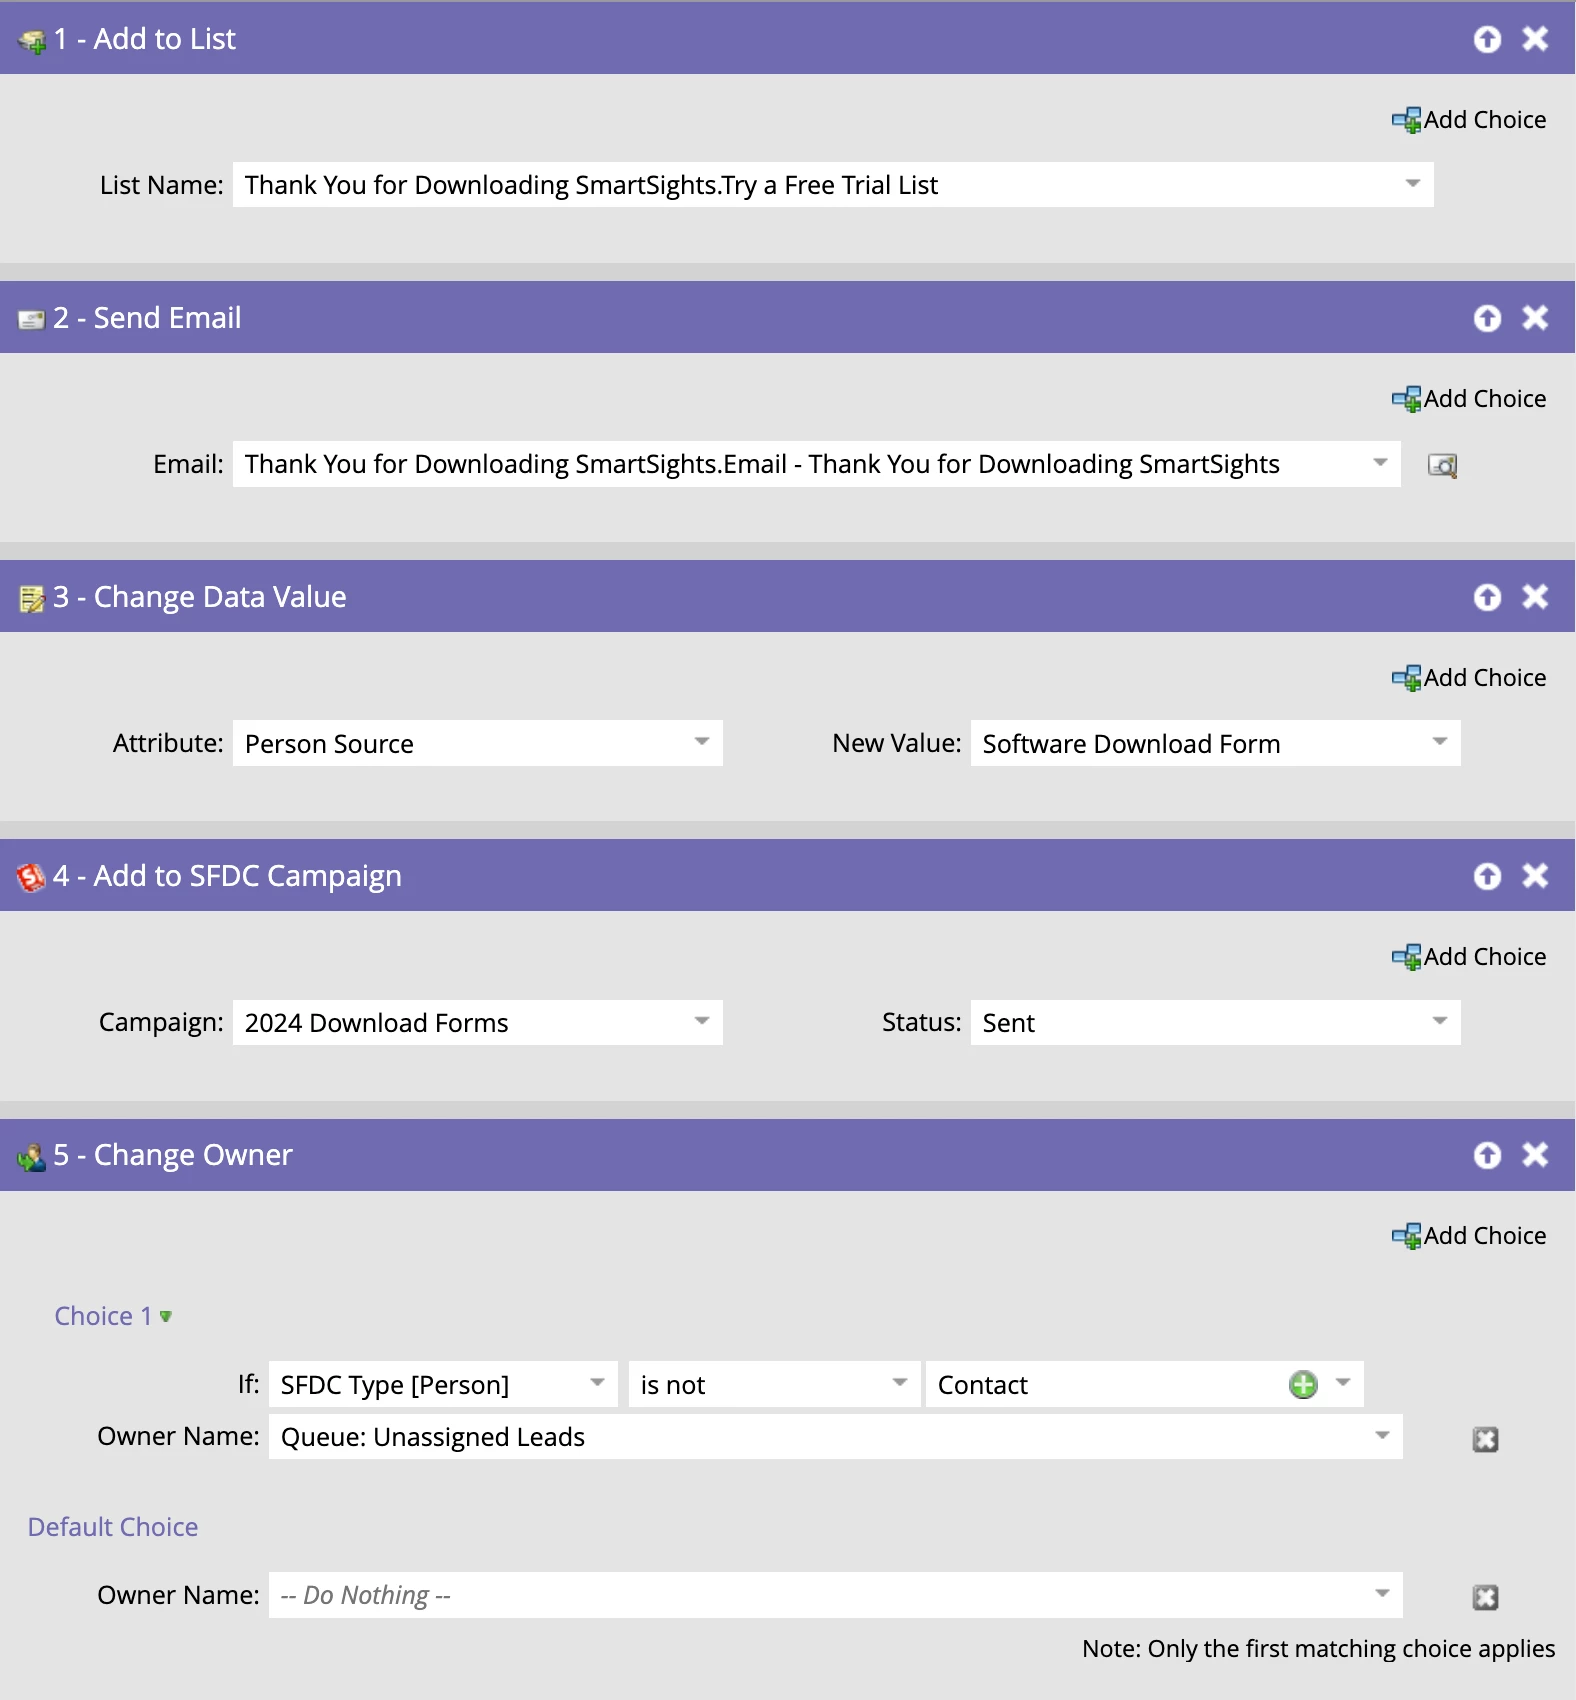1576x1700 pixels.
Task: Click the '3 - Change Data Value' header title
Action: 200,597
